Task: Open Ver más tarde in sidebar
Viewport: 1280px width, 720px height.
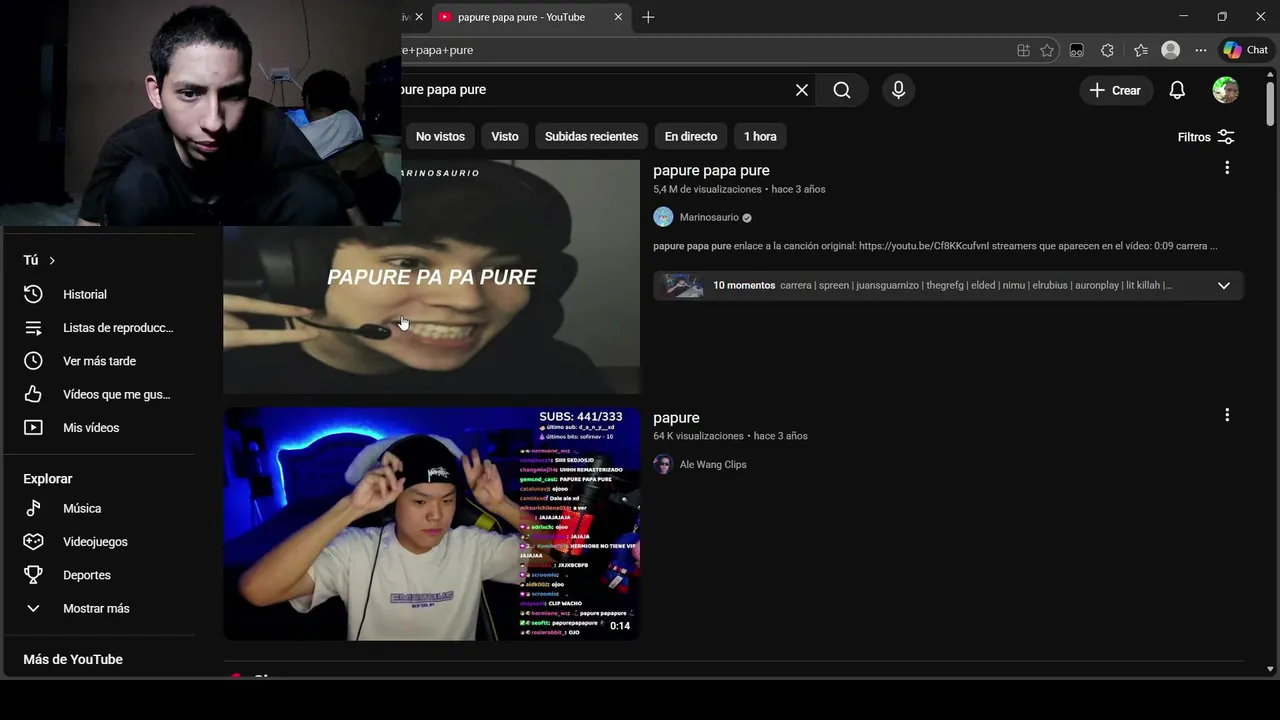Action: pyautogui.click(x=98, y=361)
